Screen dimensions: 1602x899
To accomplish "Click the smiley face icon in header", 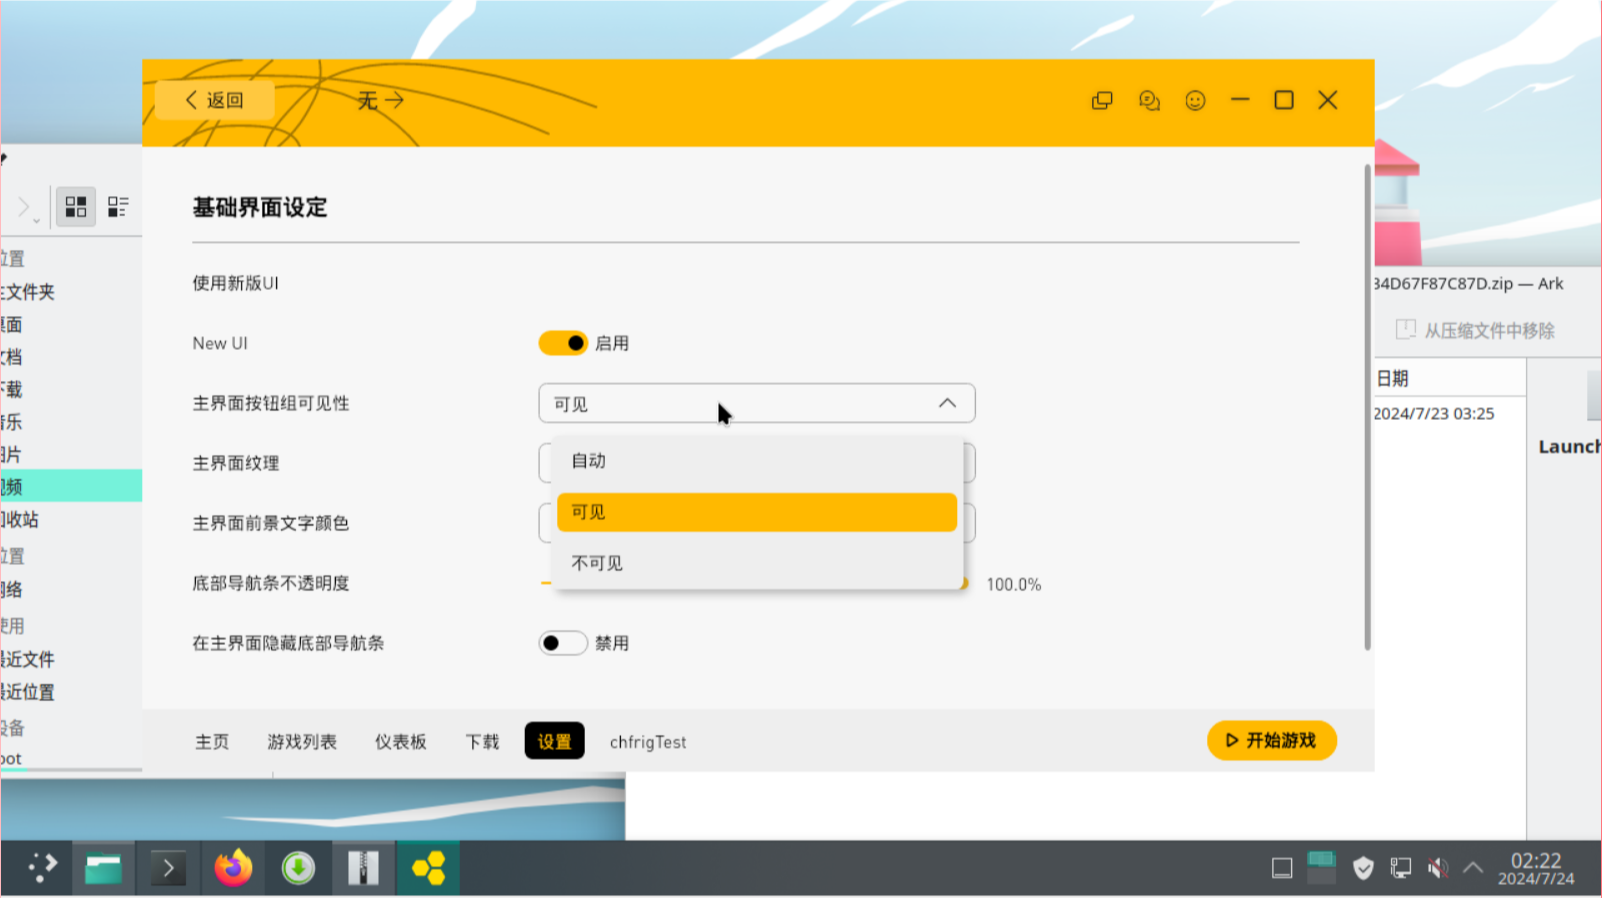I will point(1195,101).
